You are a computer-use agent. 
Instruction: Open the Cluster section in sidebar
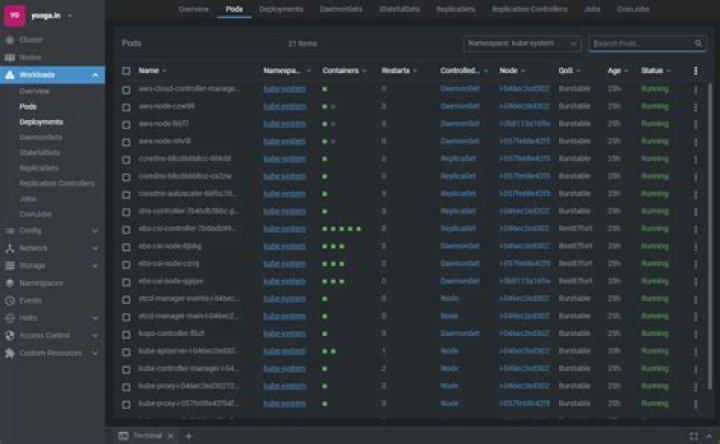(31, 40)
